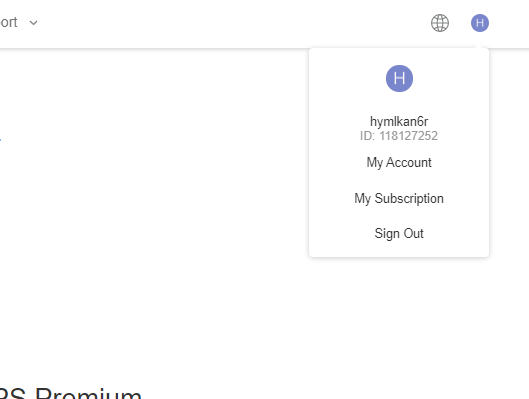
Task: Click the partially visible Premium heading at bottom
Action: 71,394
